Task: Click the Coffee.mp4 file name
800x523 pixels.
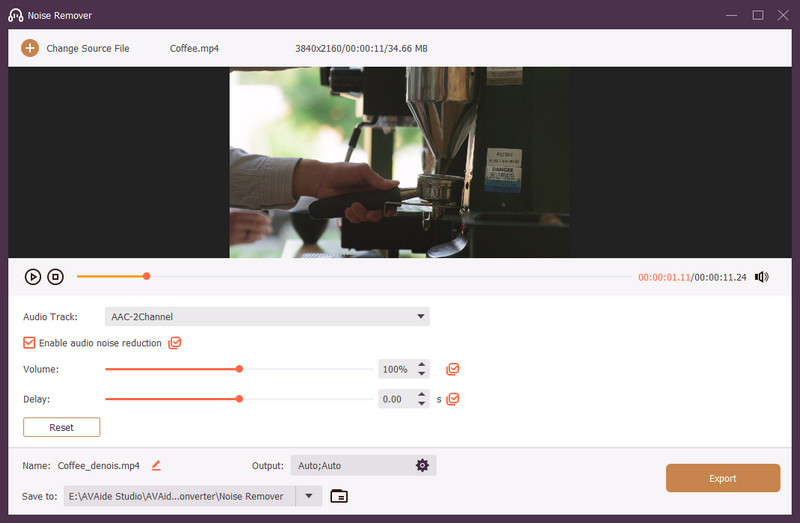Action: pyautogui.click(x=194, y=48)
